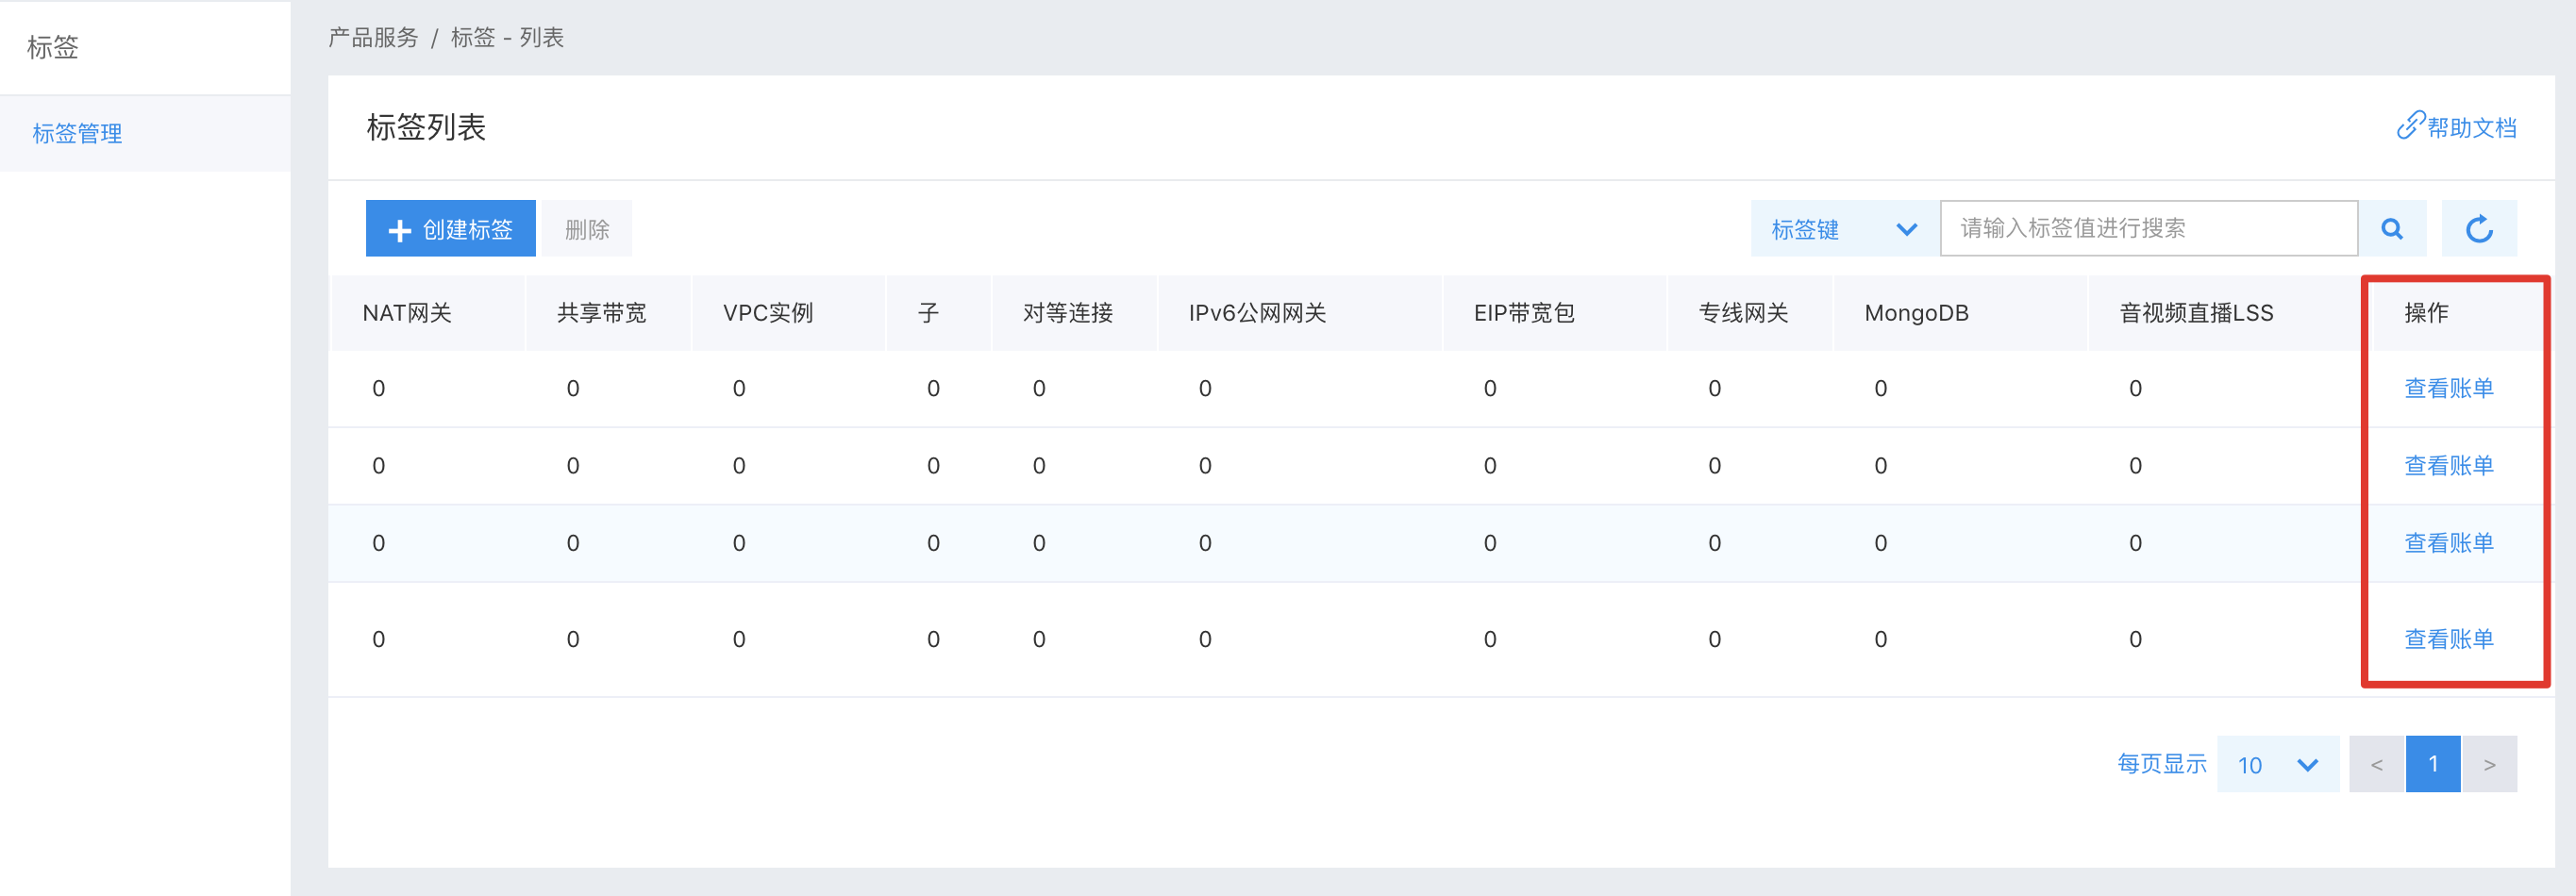The image size is (2576, 896).
Task: Open the 标签键 search type dropdown
Action: tap(1844, 228)
